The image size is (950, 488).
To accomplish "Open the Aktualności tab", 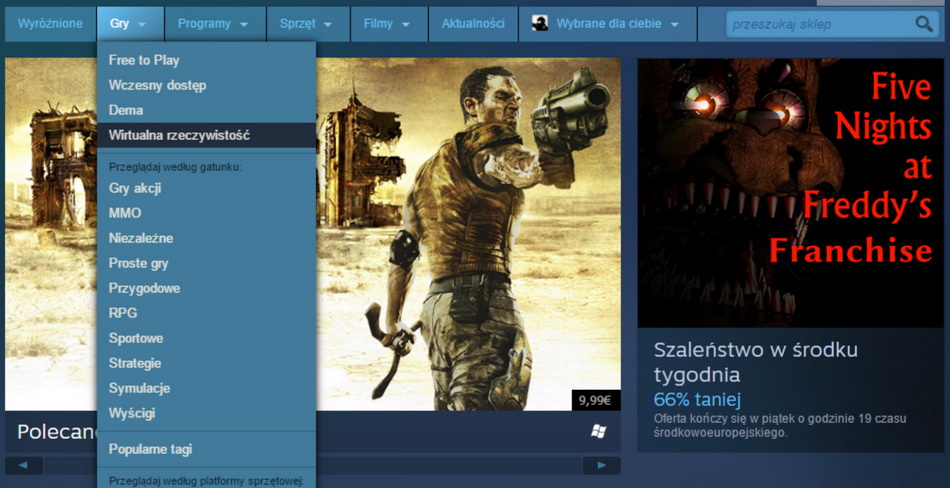I will [x=473, y=24].
